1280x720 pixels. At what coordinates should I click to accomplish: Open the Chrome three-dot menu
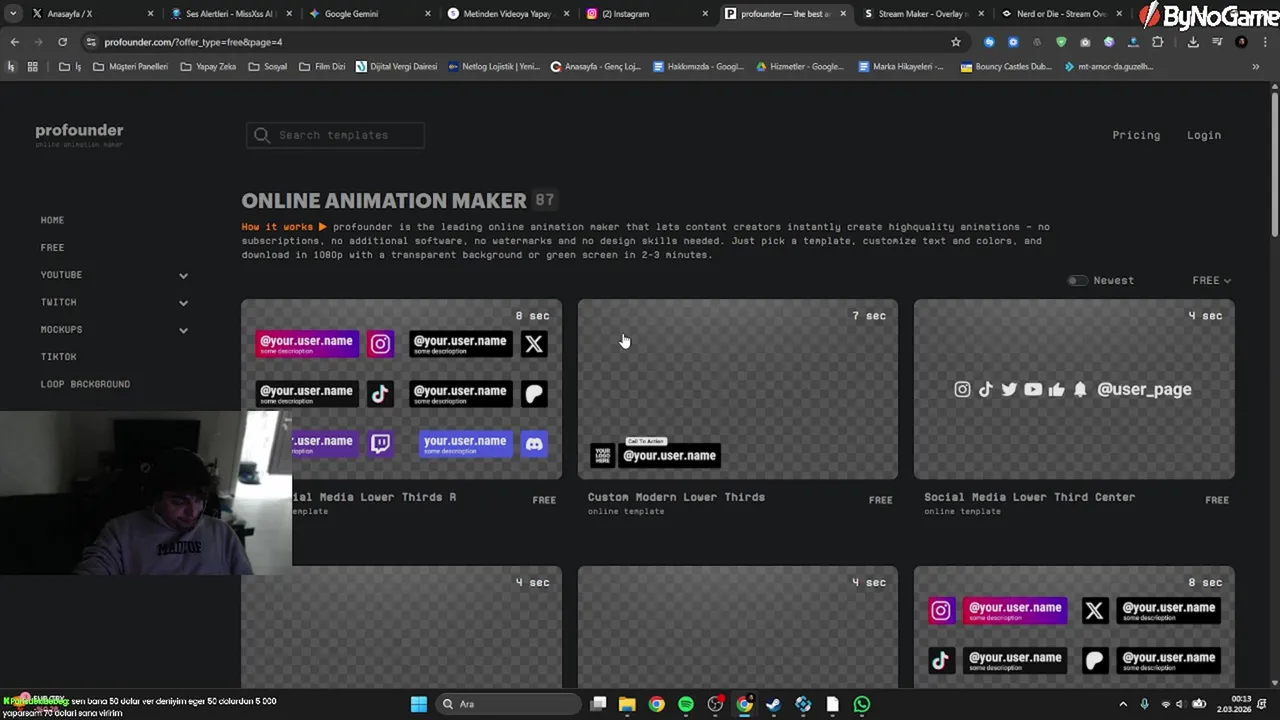pyautogui.click(x=1265, y=42)
